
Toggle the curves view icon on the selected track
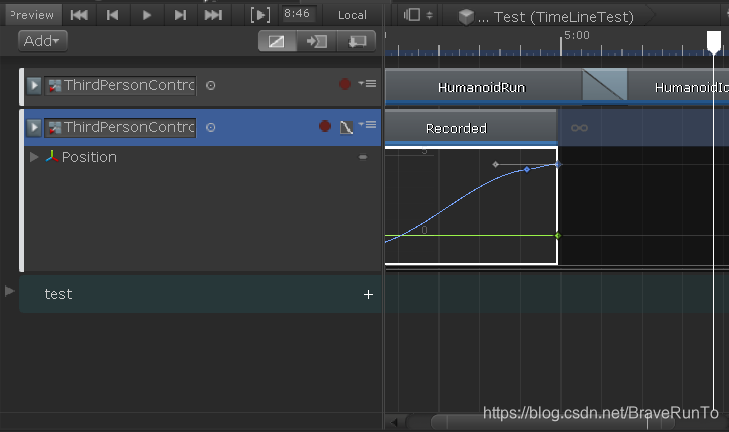pos(346,127)
